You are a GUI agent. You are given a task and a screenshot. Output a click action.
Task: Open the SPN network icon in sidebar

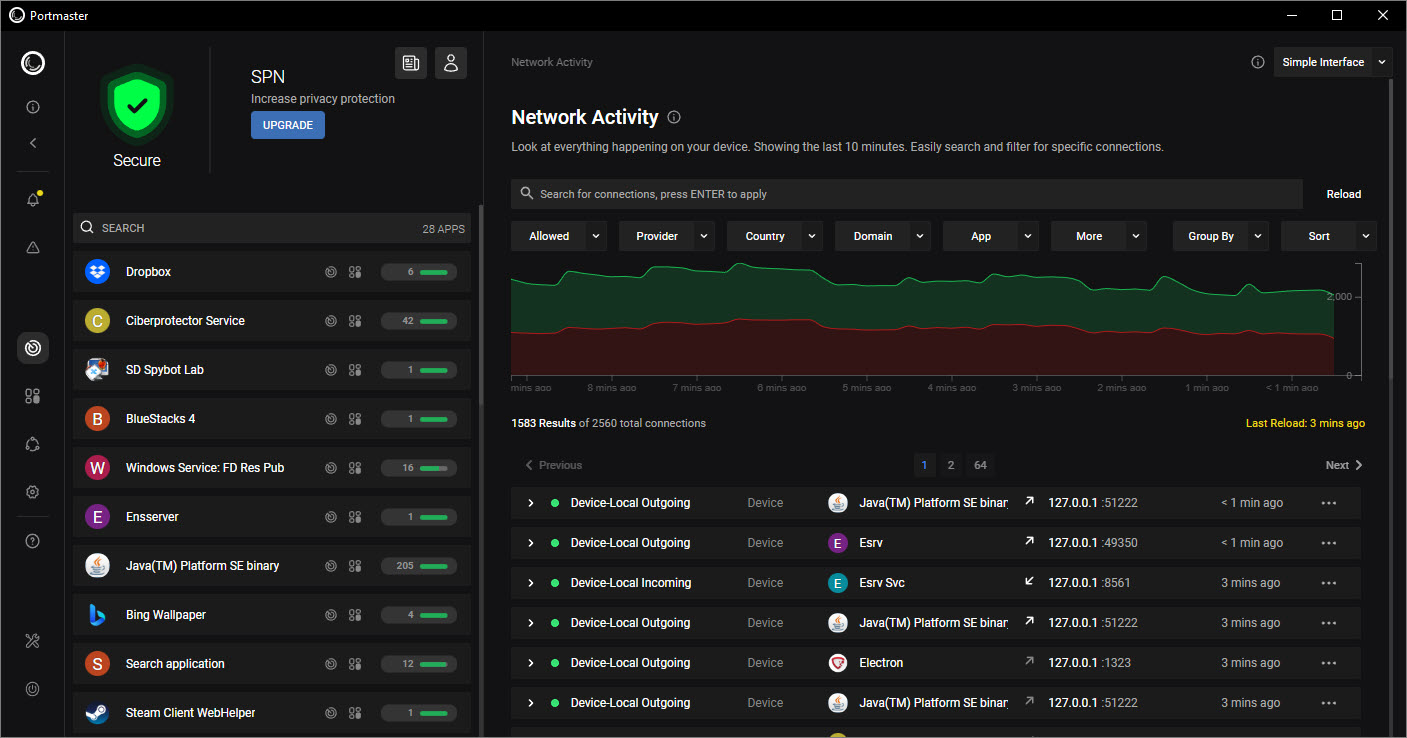[x=33, y=444]
